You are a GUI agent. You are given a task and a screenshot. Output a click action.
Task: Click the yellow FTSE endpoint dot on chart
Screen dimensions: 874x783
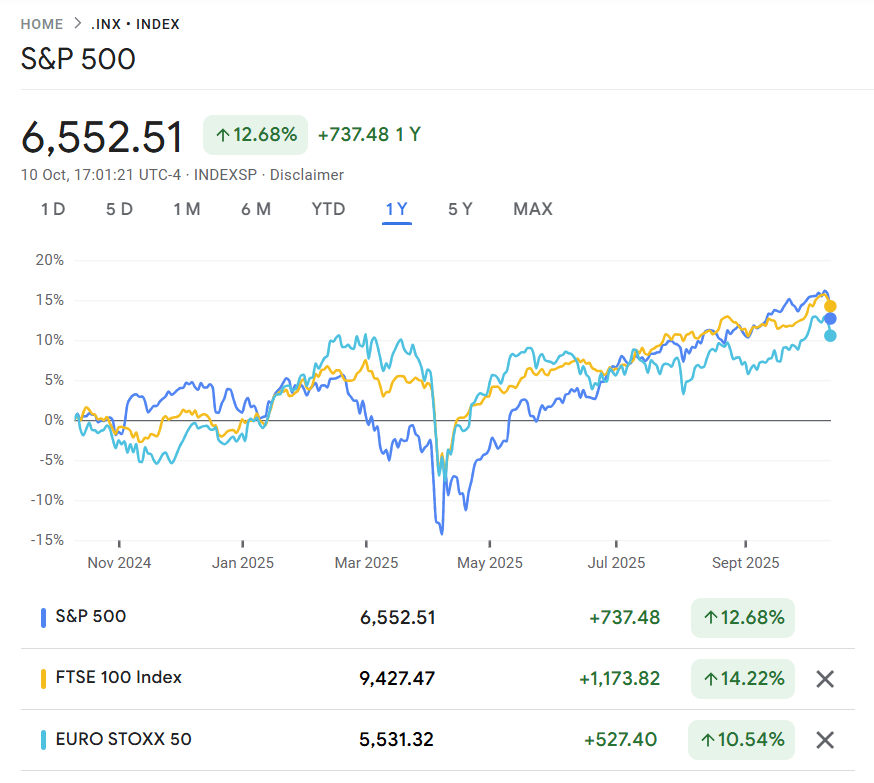tap(830, 306)
